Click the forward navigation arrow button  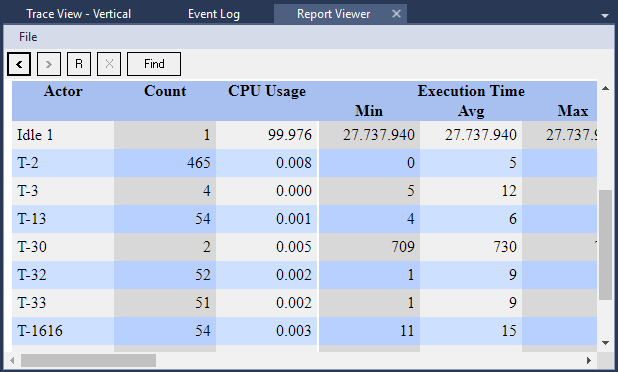click(49, 64)
